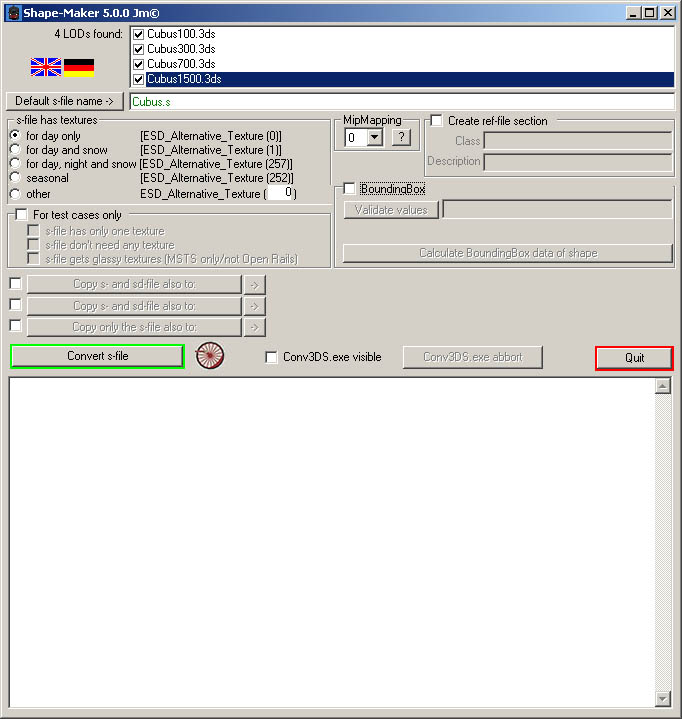Enable the BoundingBox checkbox
The image size is (682, 719).
coord(350,189)
